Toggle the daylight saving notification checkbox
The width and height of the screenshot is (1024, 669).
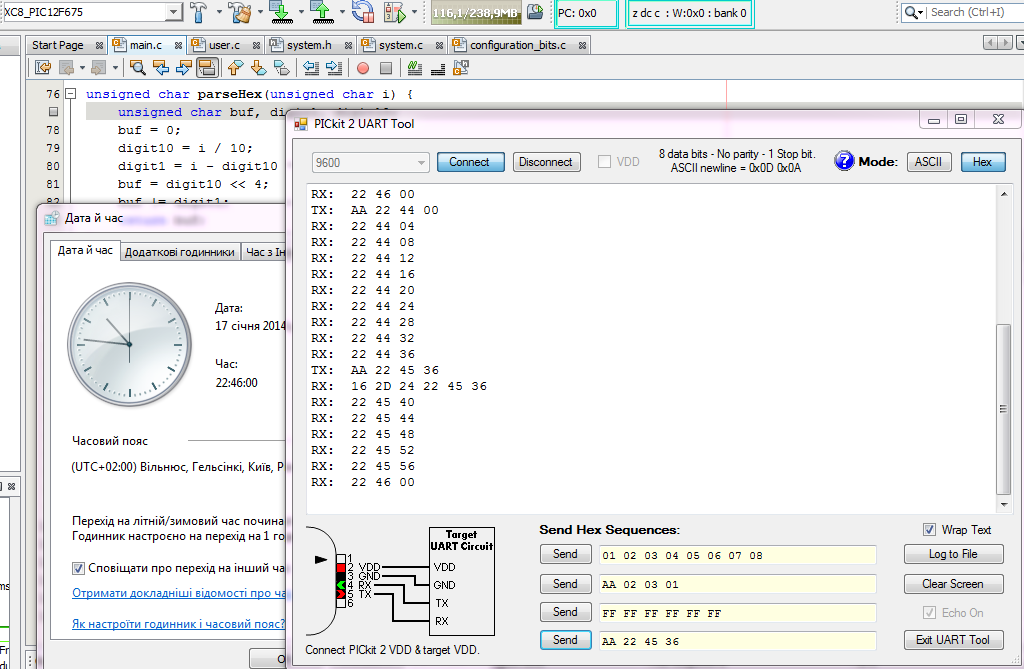point(79,568)
